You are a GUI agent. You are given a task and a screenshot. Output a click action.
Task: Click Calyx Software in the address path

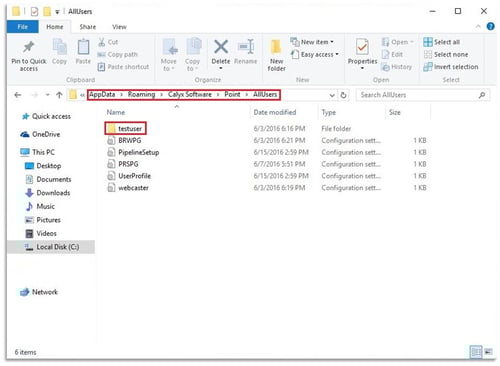[x=190, y=95]
